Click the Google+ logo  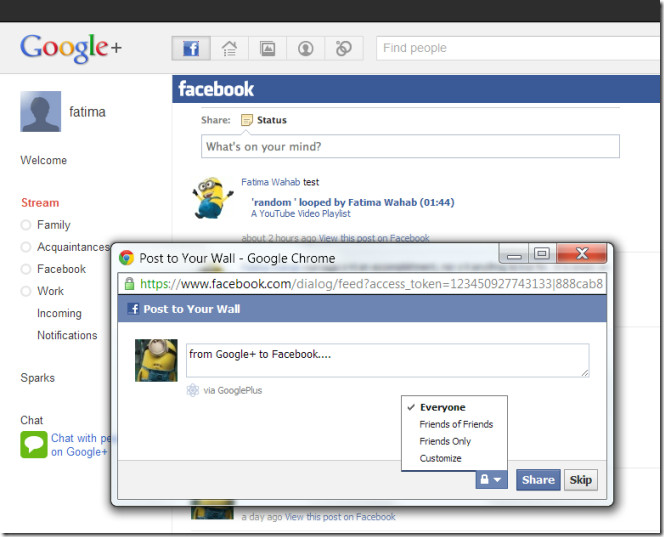click(x=71, y=48)
